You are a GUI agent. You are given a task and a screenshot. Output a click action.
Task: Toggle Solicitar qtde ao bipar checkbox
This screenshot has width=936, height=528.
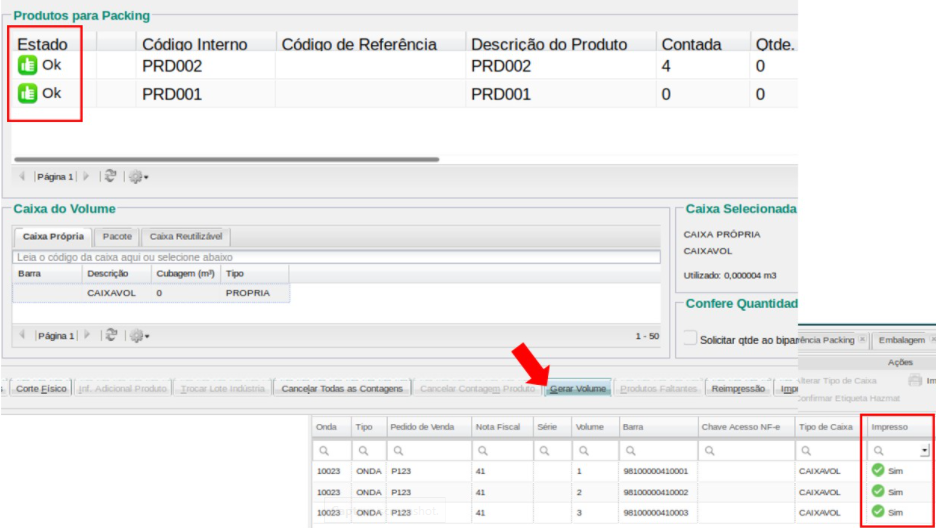tap(690, 338)
